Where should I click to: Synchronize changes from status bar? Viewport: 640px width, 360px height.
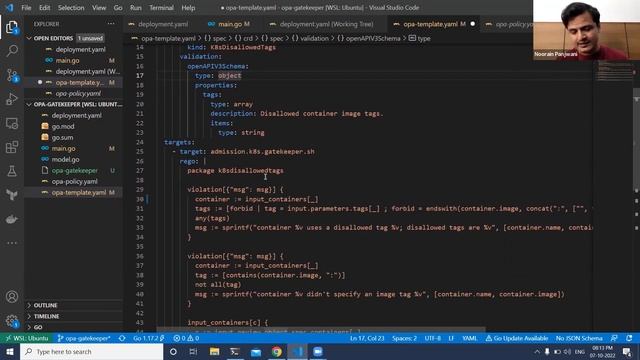point(122,338)
